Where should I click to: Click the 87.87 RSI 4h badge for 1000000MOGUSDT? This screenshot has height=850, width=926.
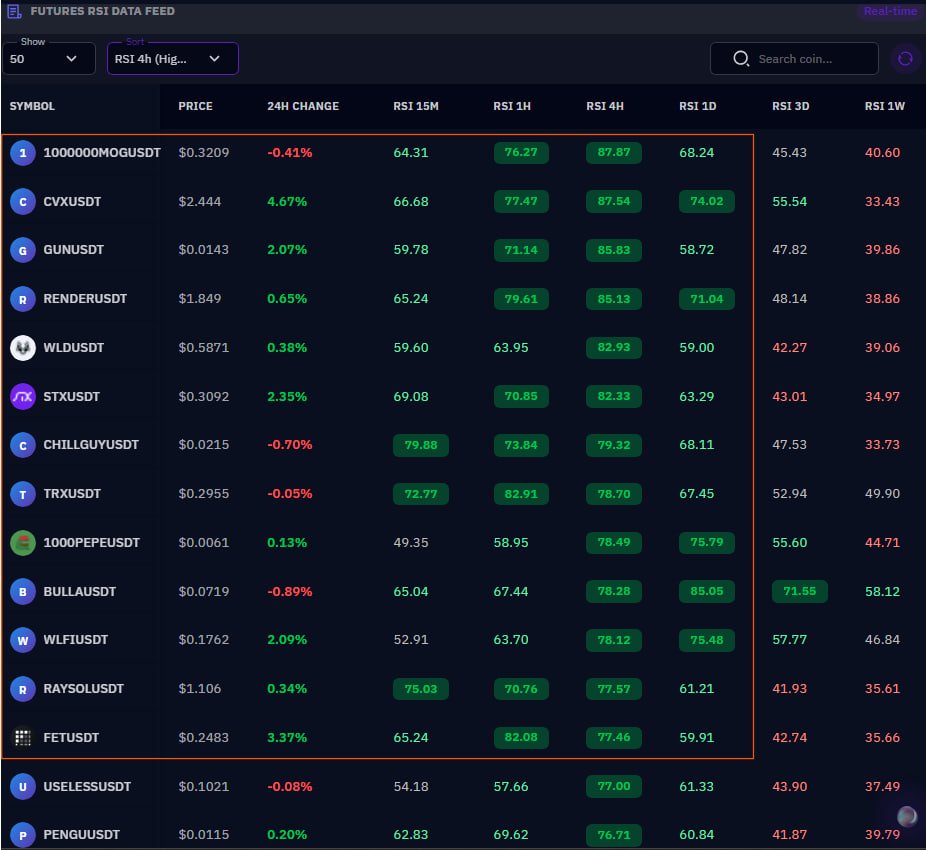tap(613, 152)
